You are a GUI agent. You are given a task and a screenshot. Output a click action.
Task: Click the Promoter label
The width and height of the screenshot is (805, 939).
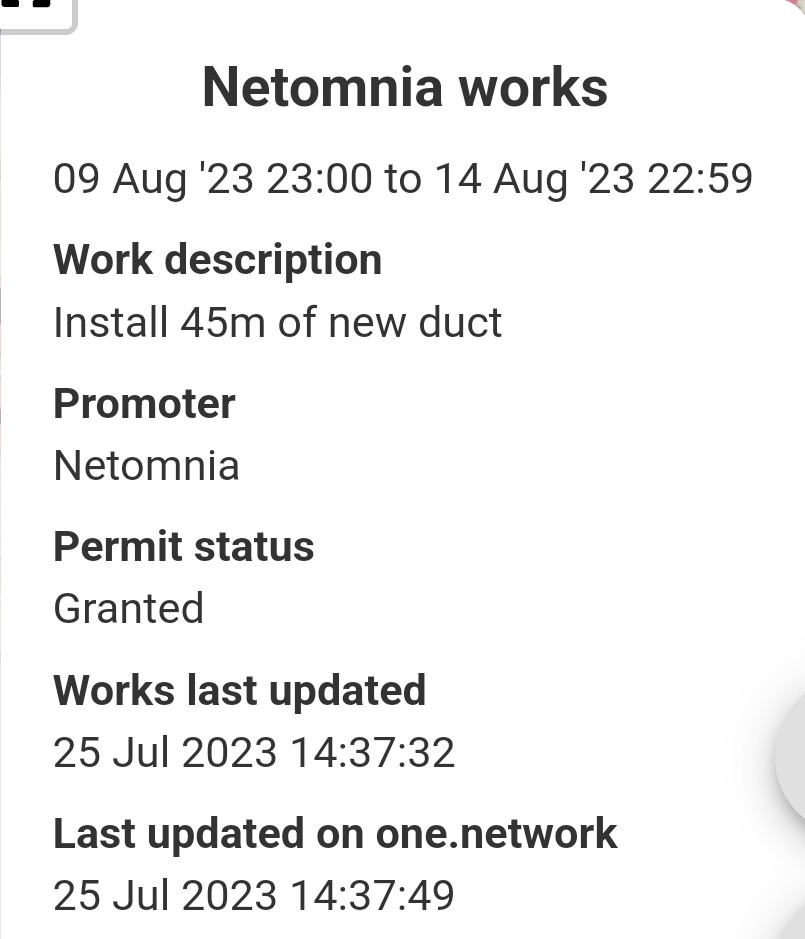[144, 404]
